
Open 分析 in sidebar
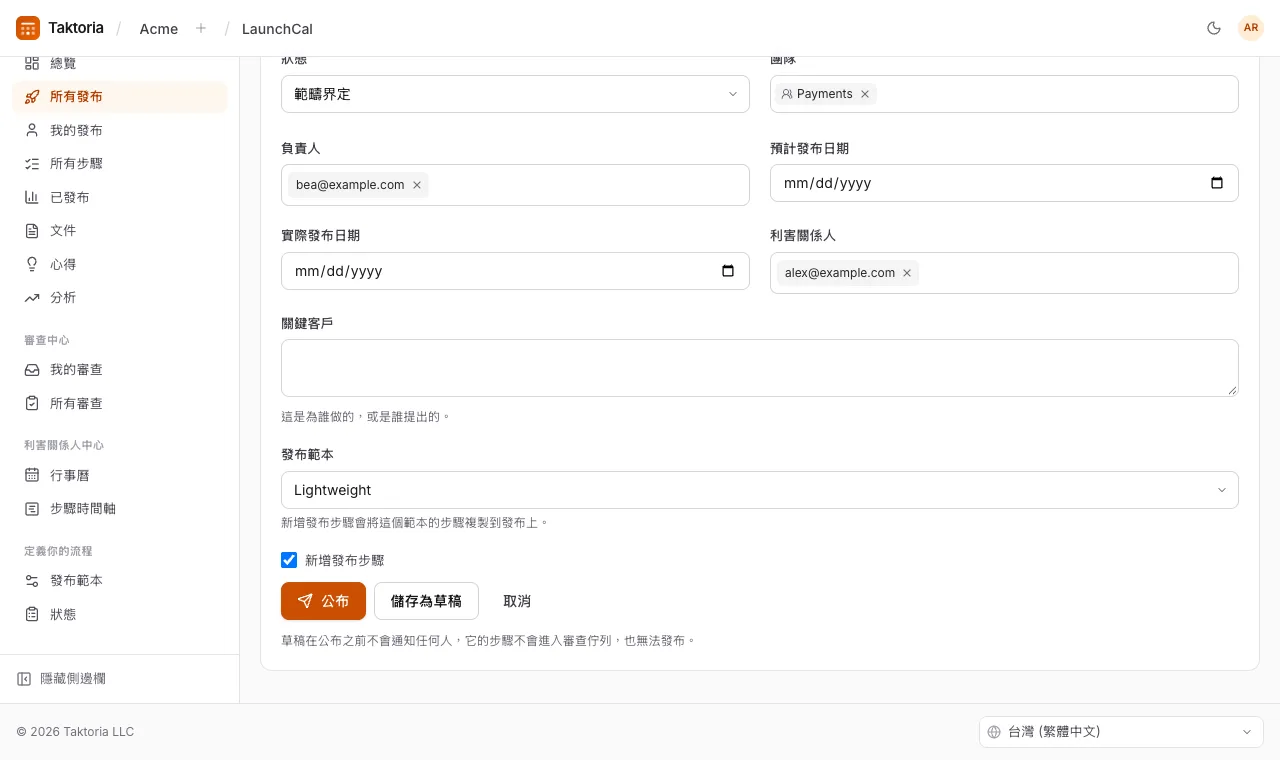pos(120,298)
